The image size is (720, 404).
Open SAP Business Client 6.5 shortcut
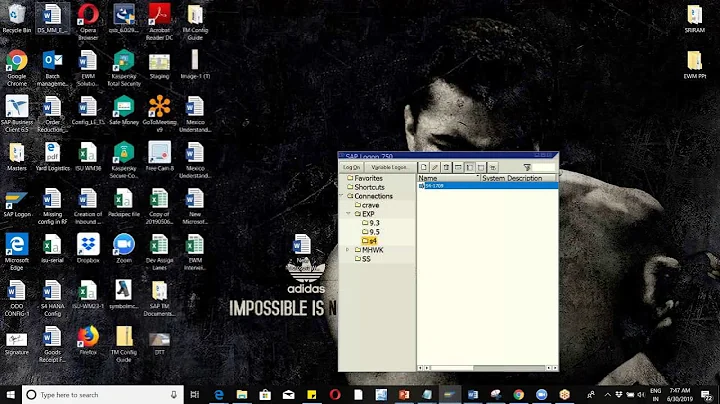pyautogui.click(x=17, y=114)
